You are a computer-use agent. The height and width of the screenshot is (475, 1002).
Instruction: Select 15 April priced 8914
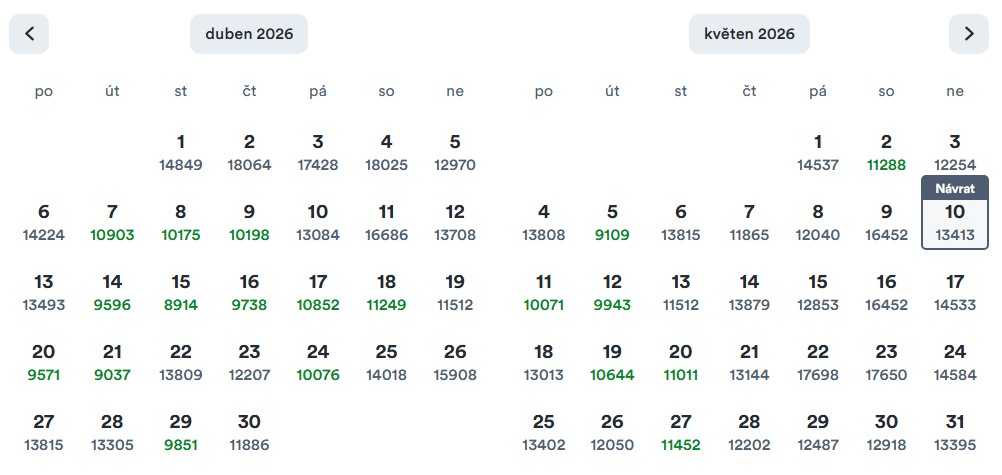(x=181, y=293)
